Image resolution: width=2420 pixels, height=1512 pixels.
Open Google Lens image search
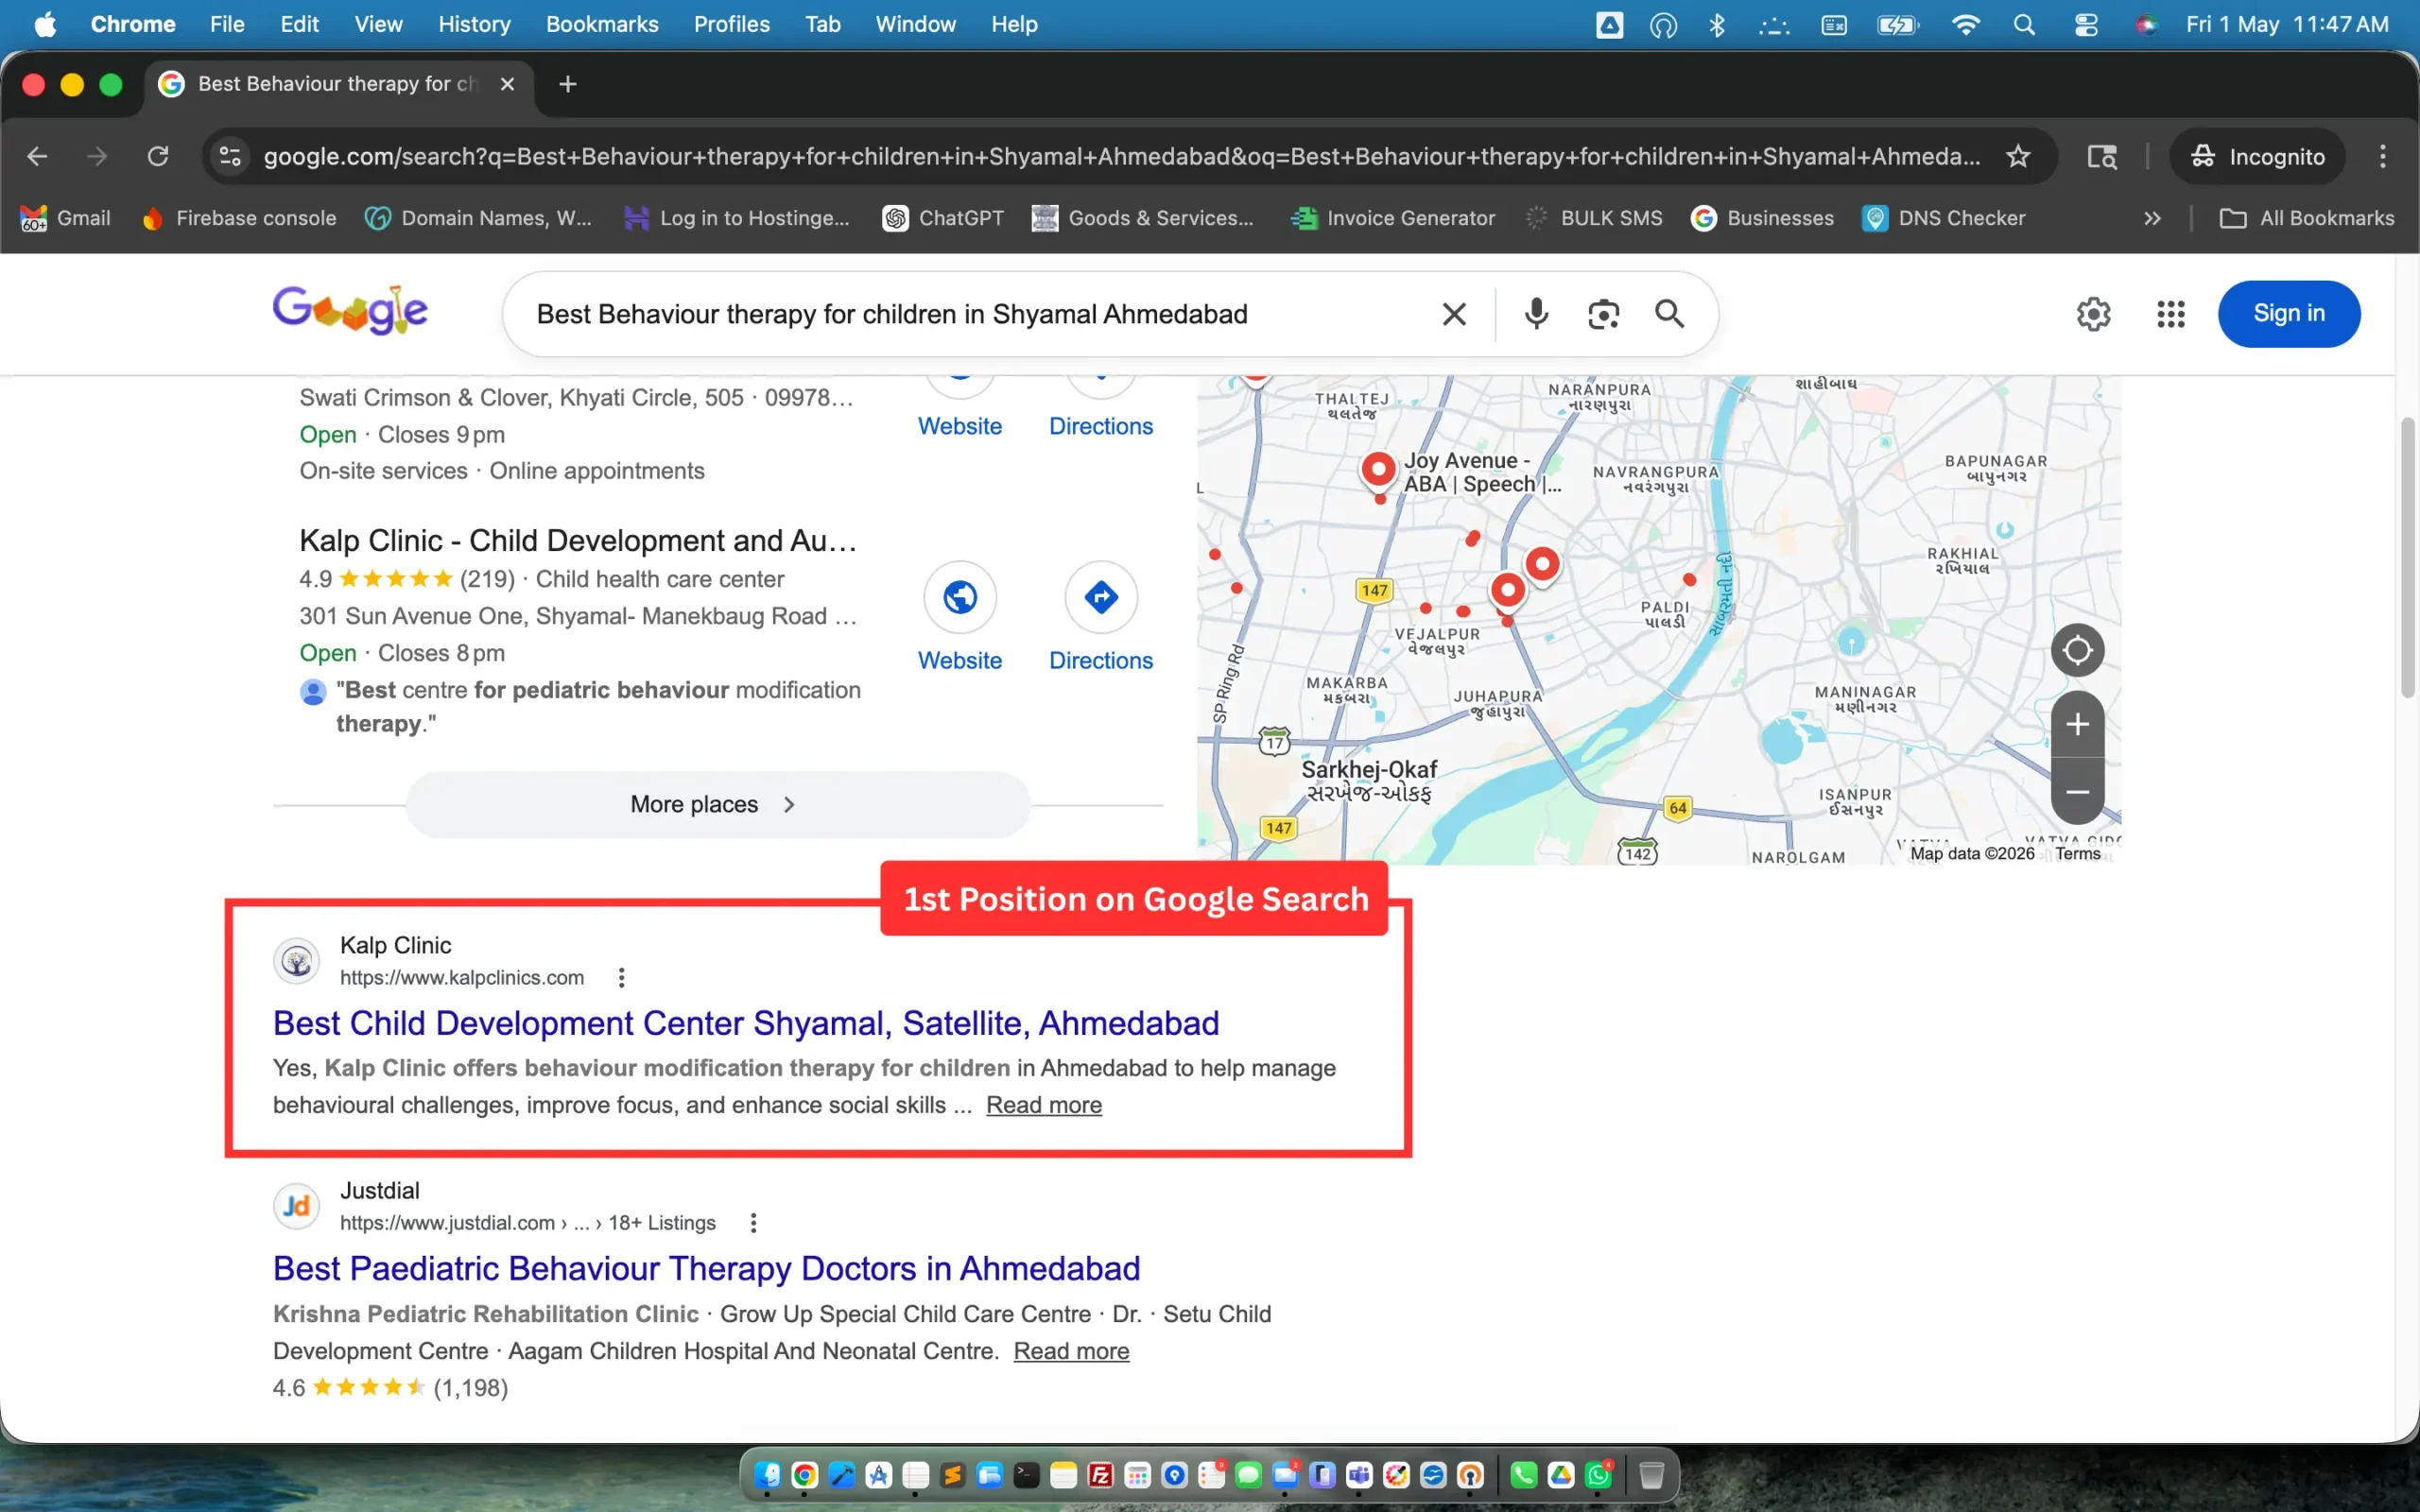[x=1603, y=314]
